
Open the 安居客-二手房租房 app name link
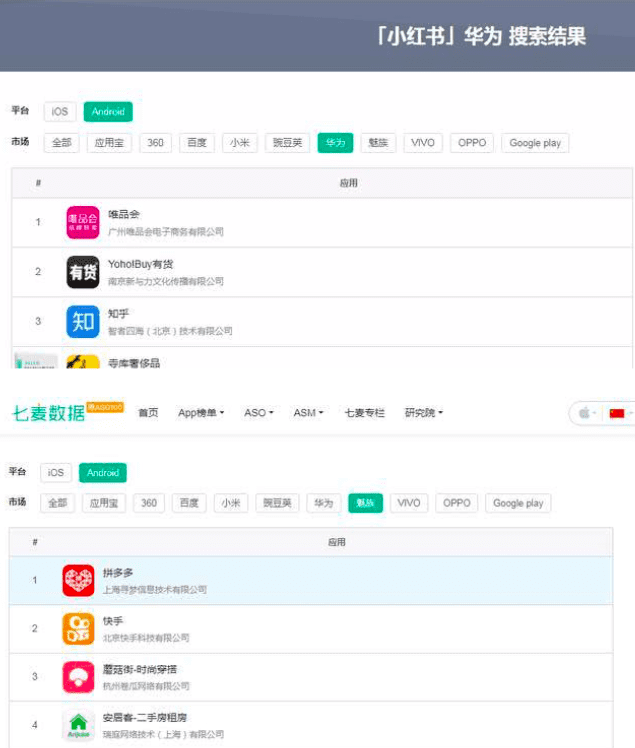[145, 717]
